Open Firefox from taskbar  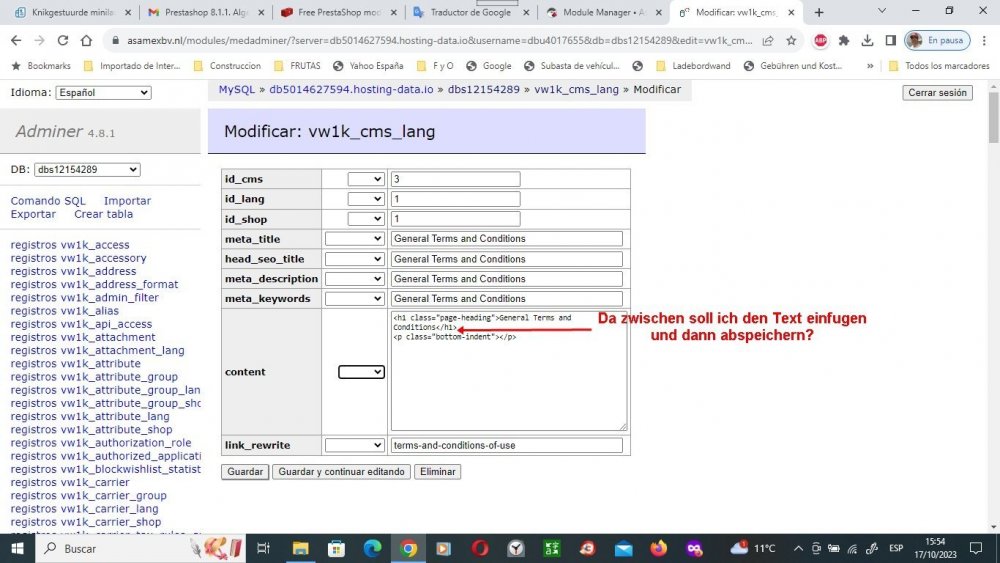click(659, 548)
